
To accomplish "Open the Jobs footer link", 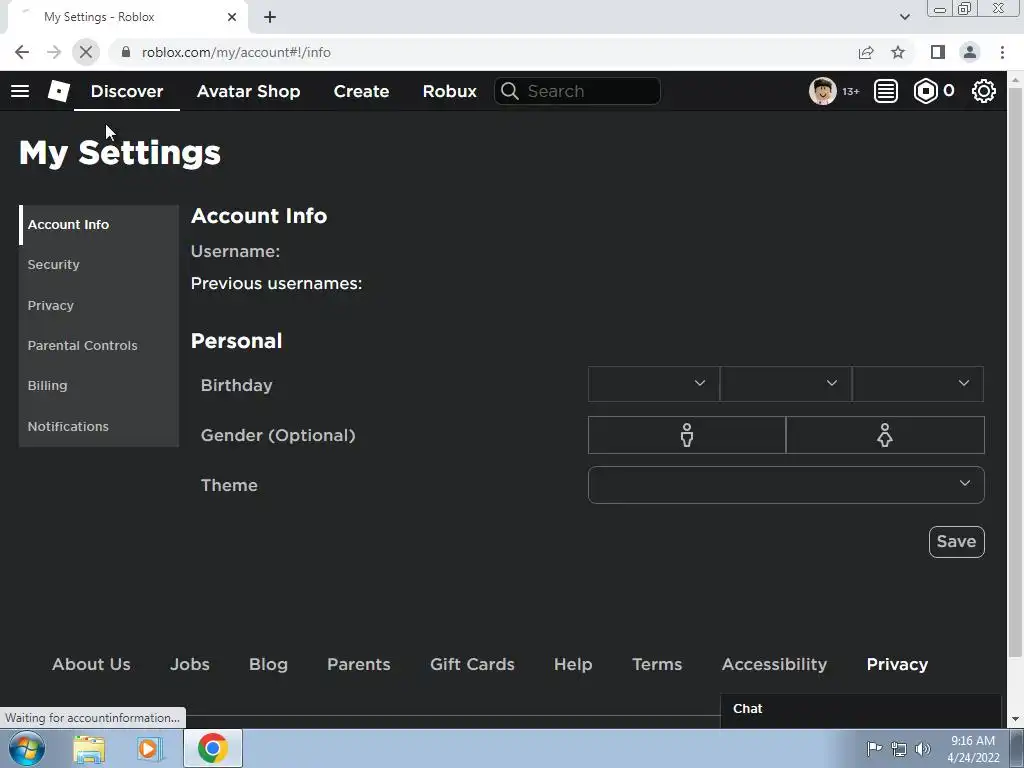I will coord(189,664).
